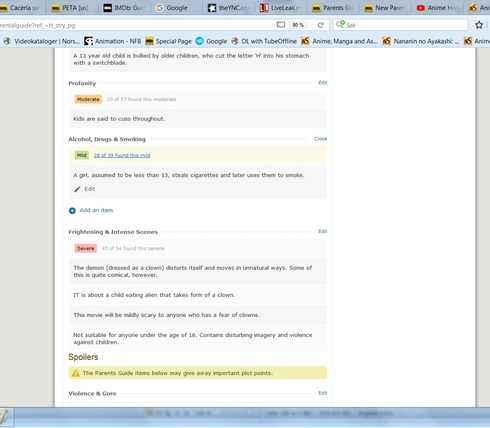The image size is (490, 428).
Task: Click the spoiler warning triangle icon
Action: point(76,373)
